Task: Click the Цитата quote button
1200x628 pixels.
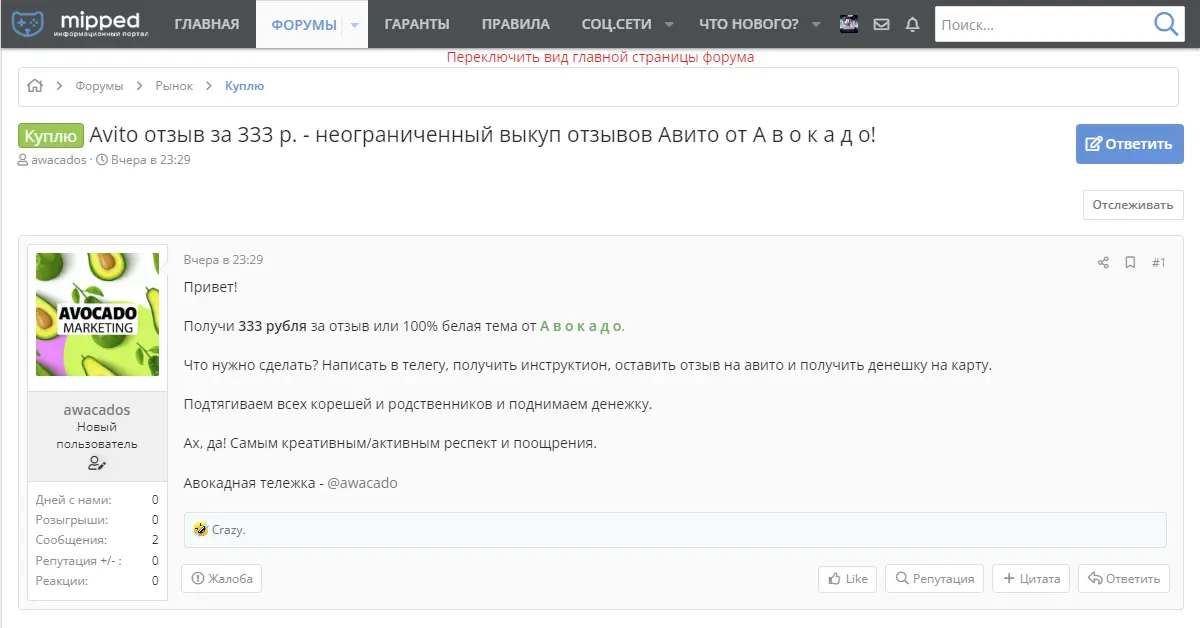Action: [x=1031, y=578]
